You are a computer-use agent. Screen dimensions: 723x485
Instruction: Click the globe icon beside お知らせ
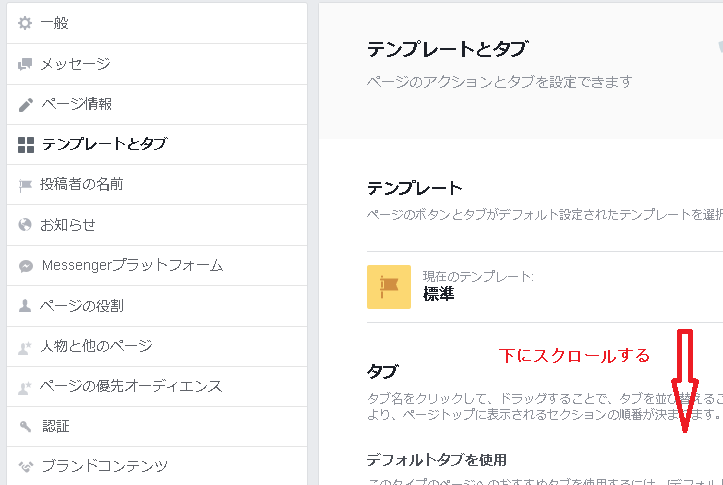(x=25, y=225)
